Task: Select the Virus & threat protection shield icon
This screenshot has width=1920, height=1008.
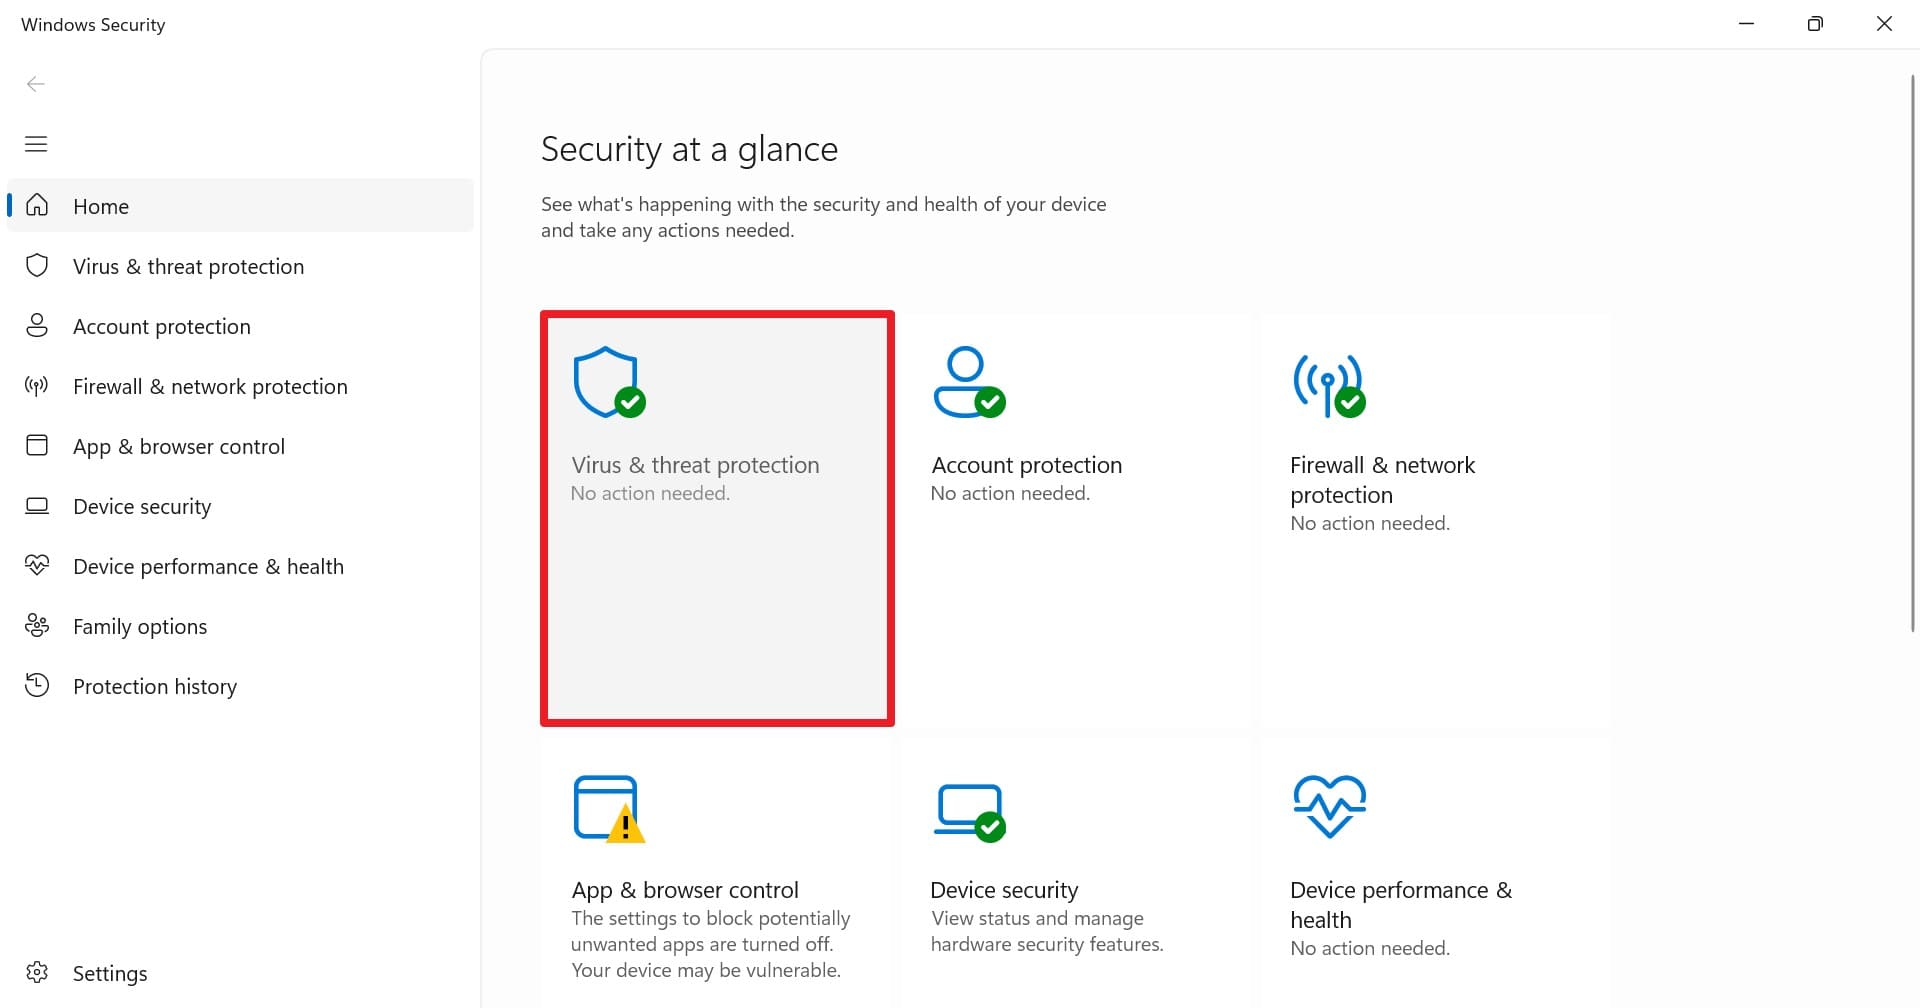Action: [x=37, y=266]
